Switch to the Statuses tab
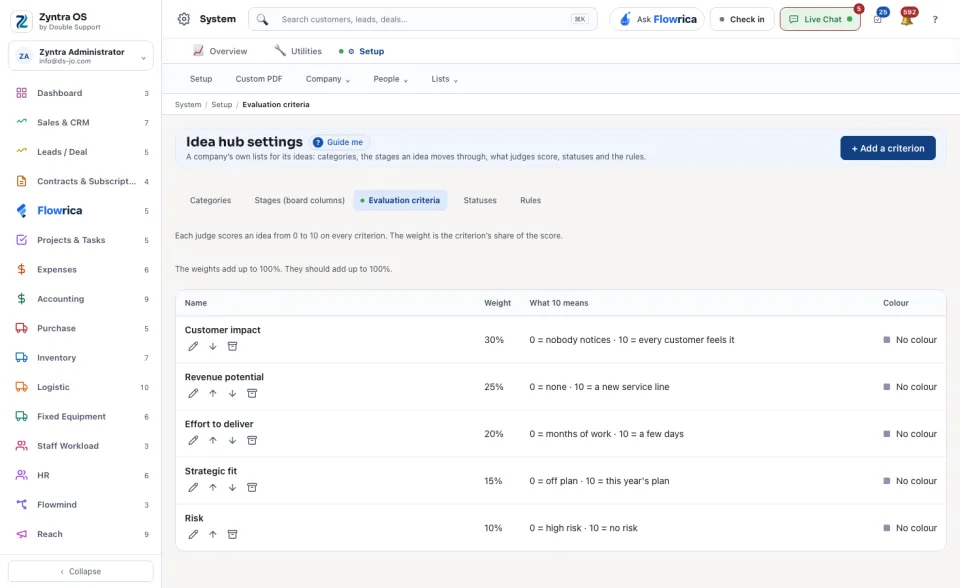This screenshot has width=960, height=588. coord(480,200)
